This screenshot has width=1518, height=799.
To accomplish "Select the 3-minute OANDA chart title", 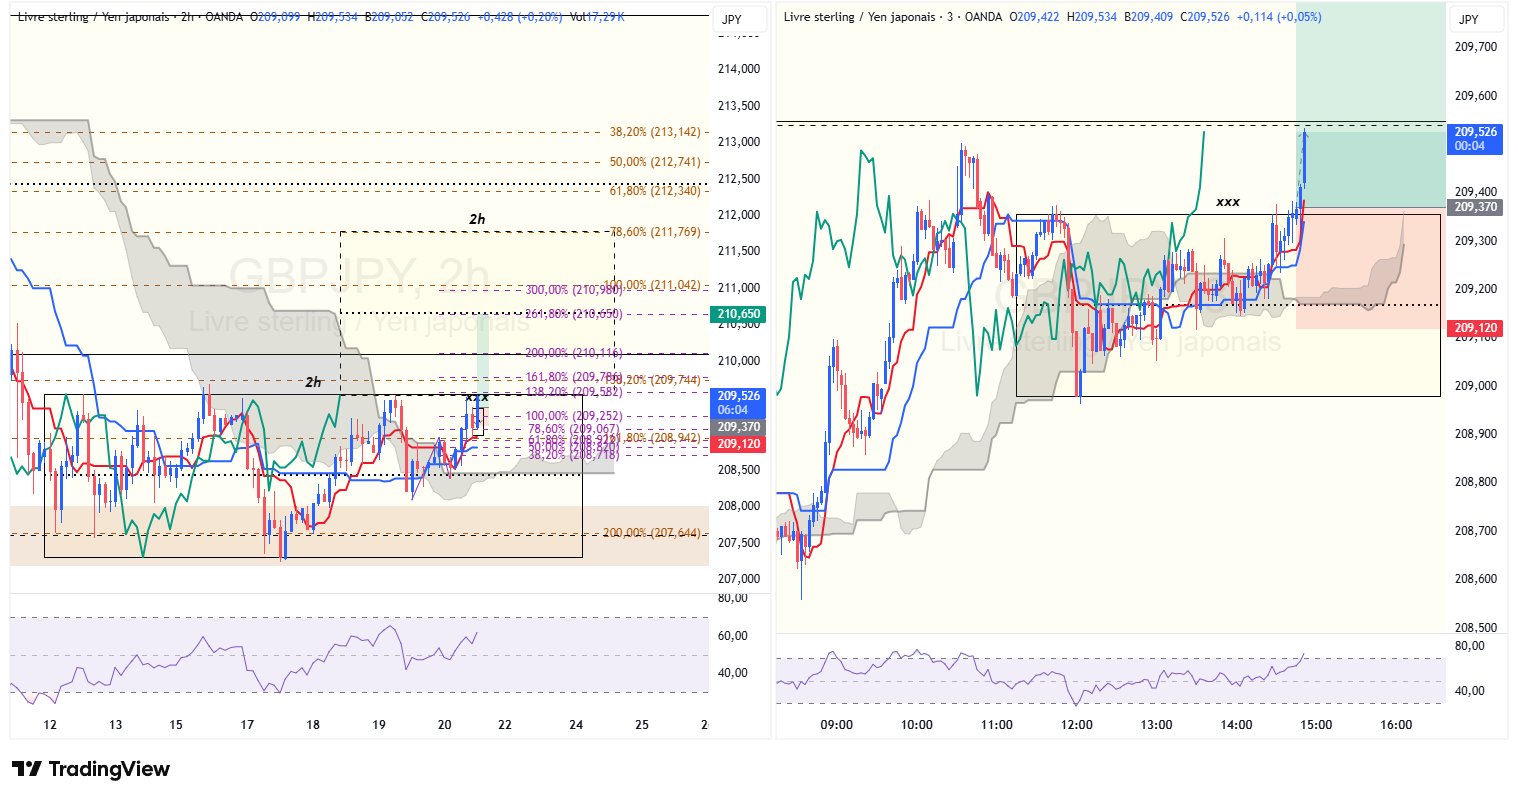I will (893, 17).
